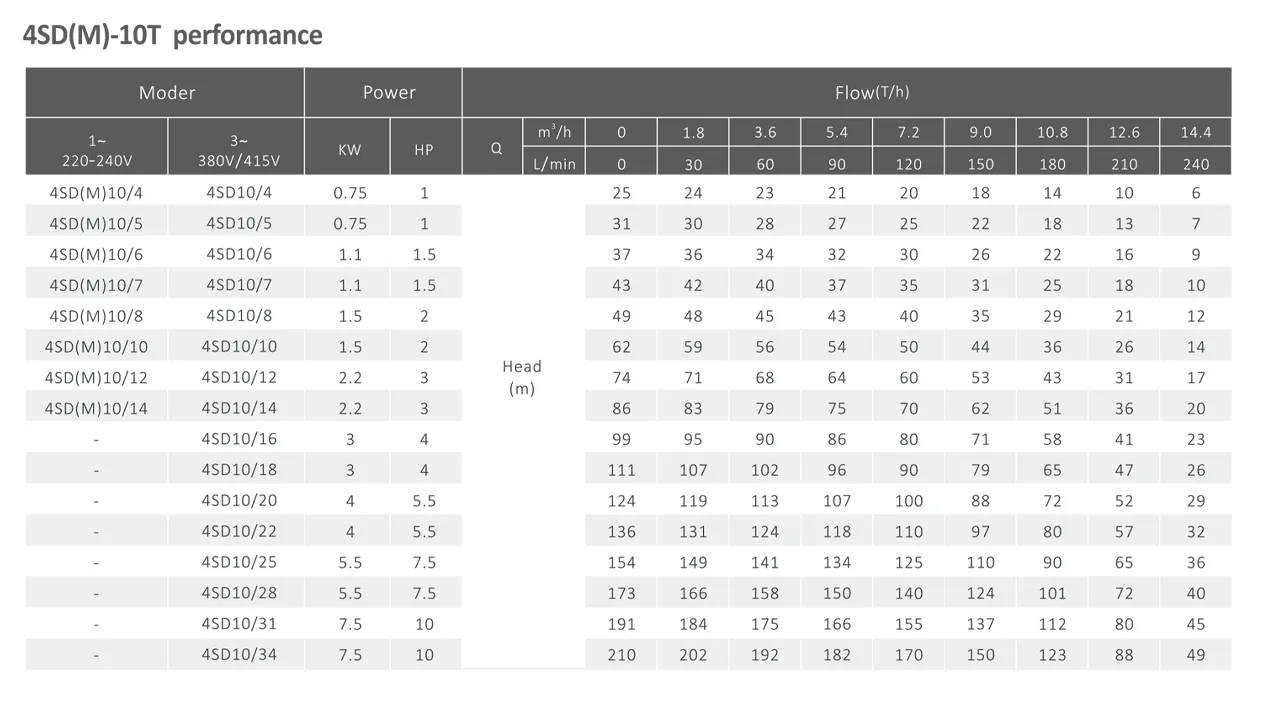
Task: Select the head value 202
Action: pyautogui.click(x=693, y=655)
